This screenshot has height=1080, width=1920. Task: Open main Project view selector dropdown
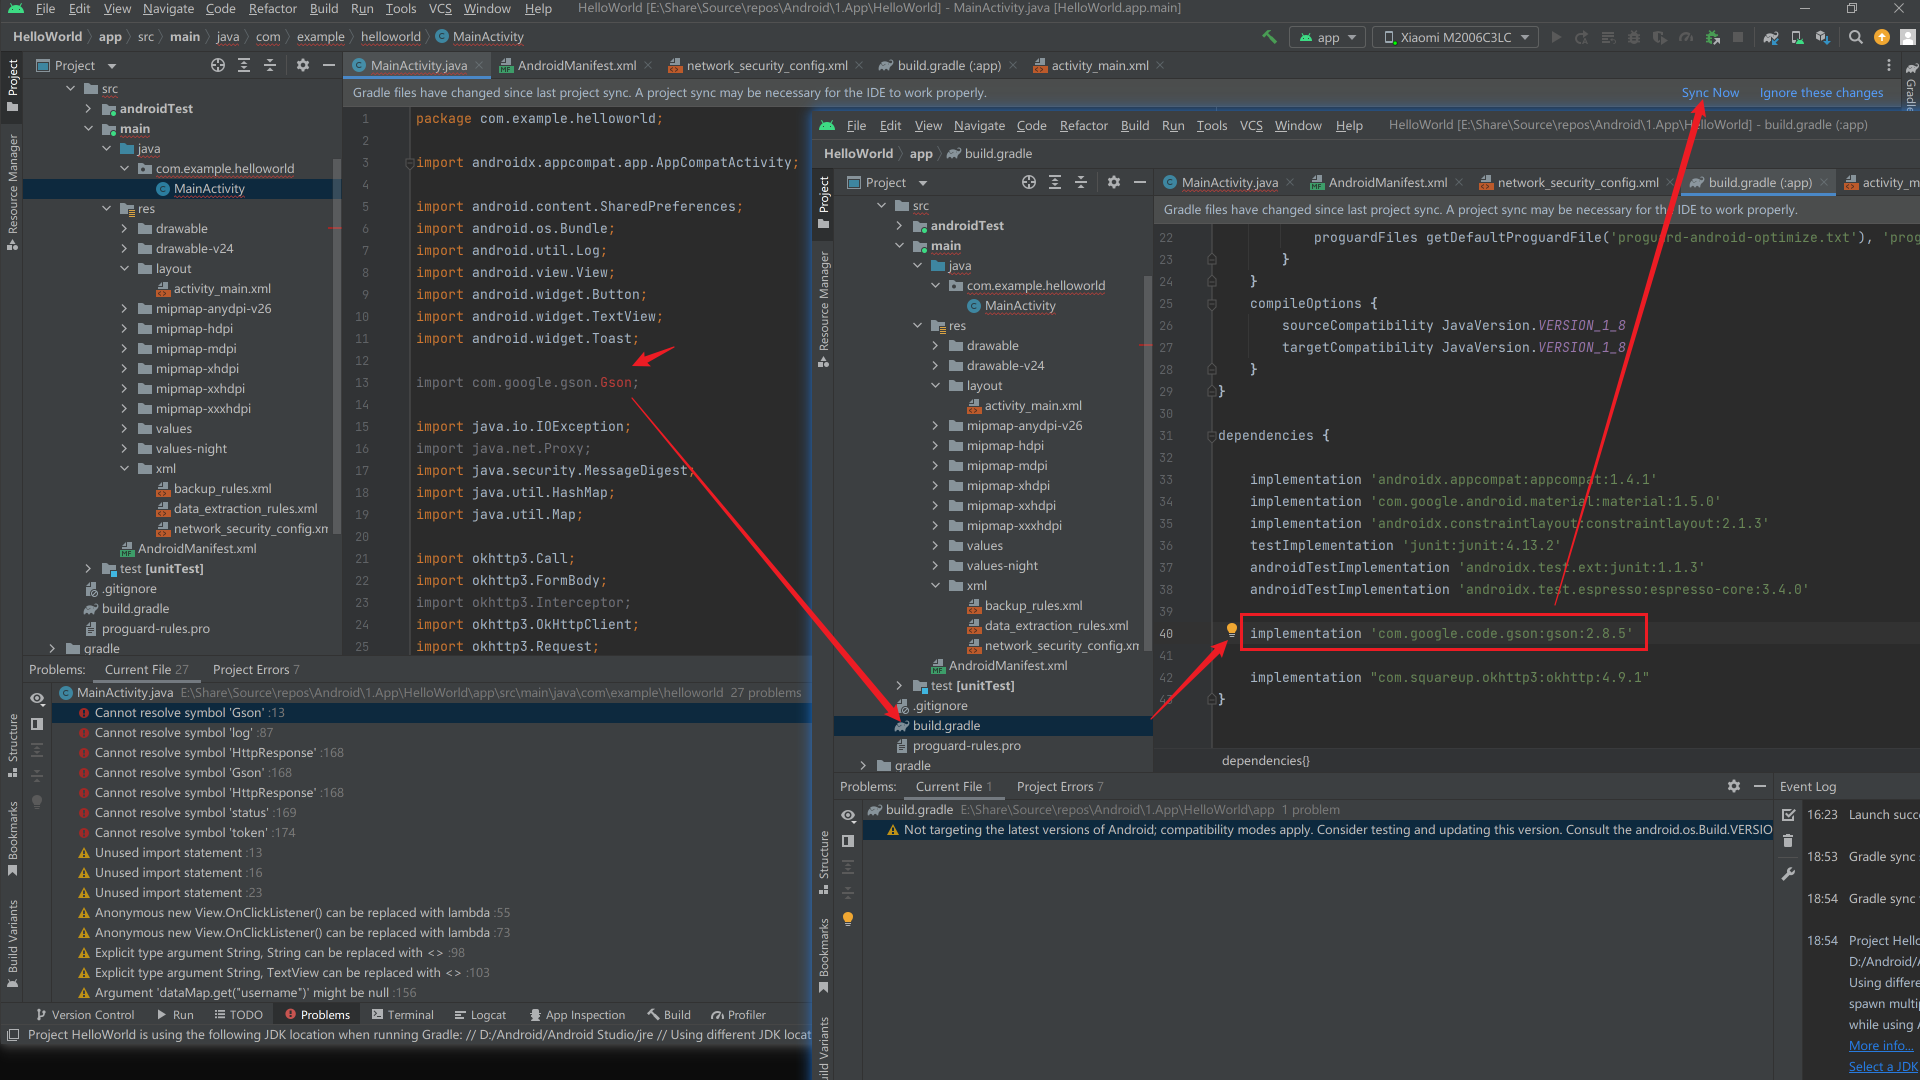[75, 65]
